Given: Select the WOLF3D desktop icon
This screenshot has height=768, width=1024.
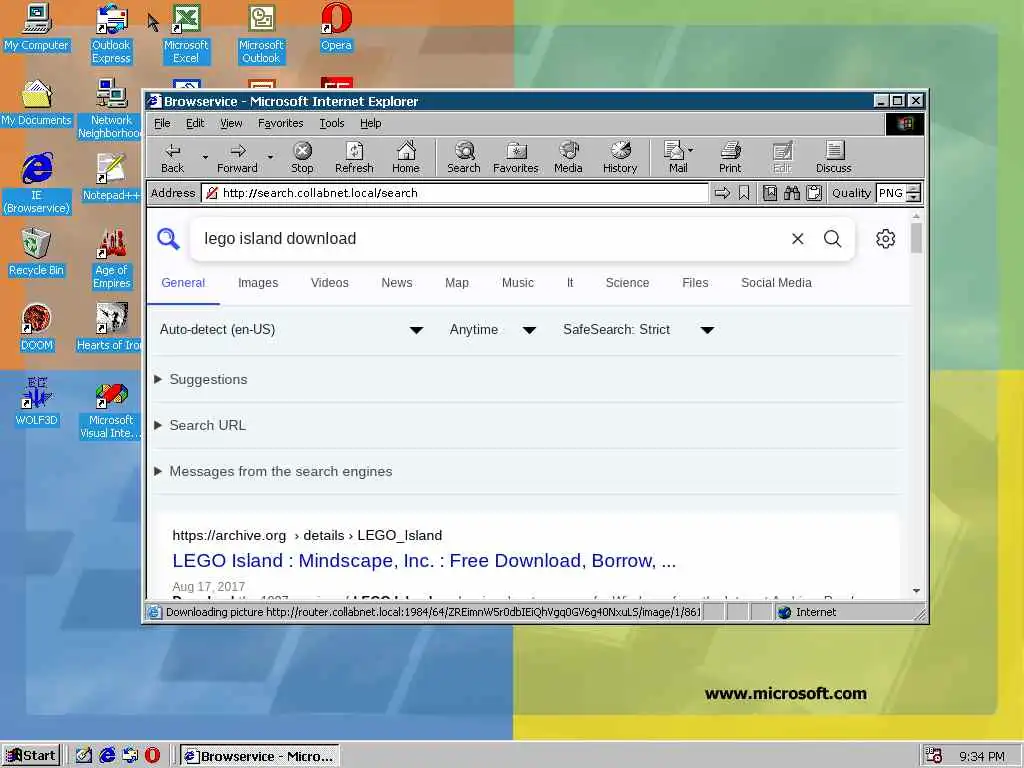Looking at the screenshot, I should pos(37,402).
